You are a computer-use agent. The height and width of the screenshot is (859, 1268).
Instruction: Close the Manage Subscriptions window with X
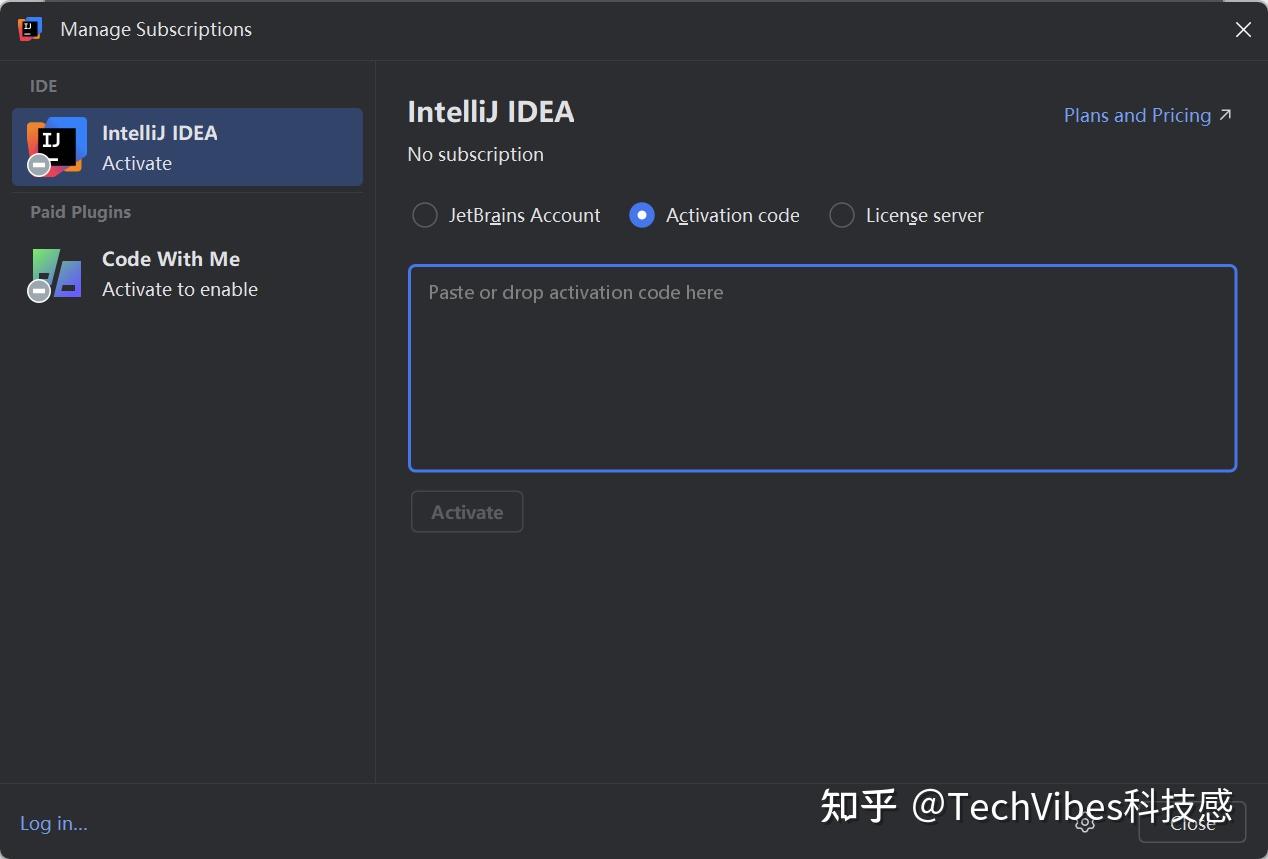pos(1243,30)
